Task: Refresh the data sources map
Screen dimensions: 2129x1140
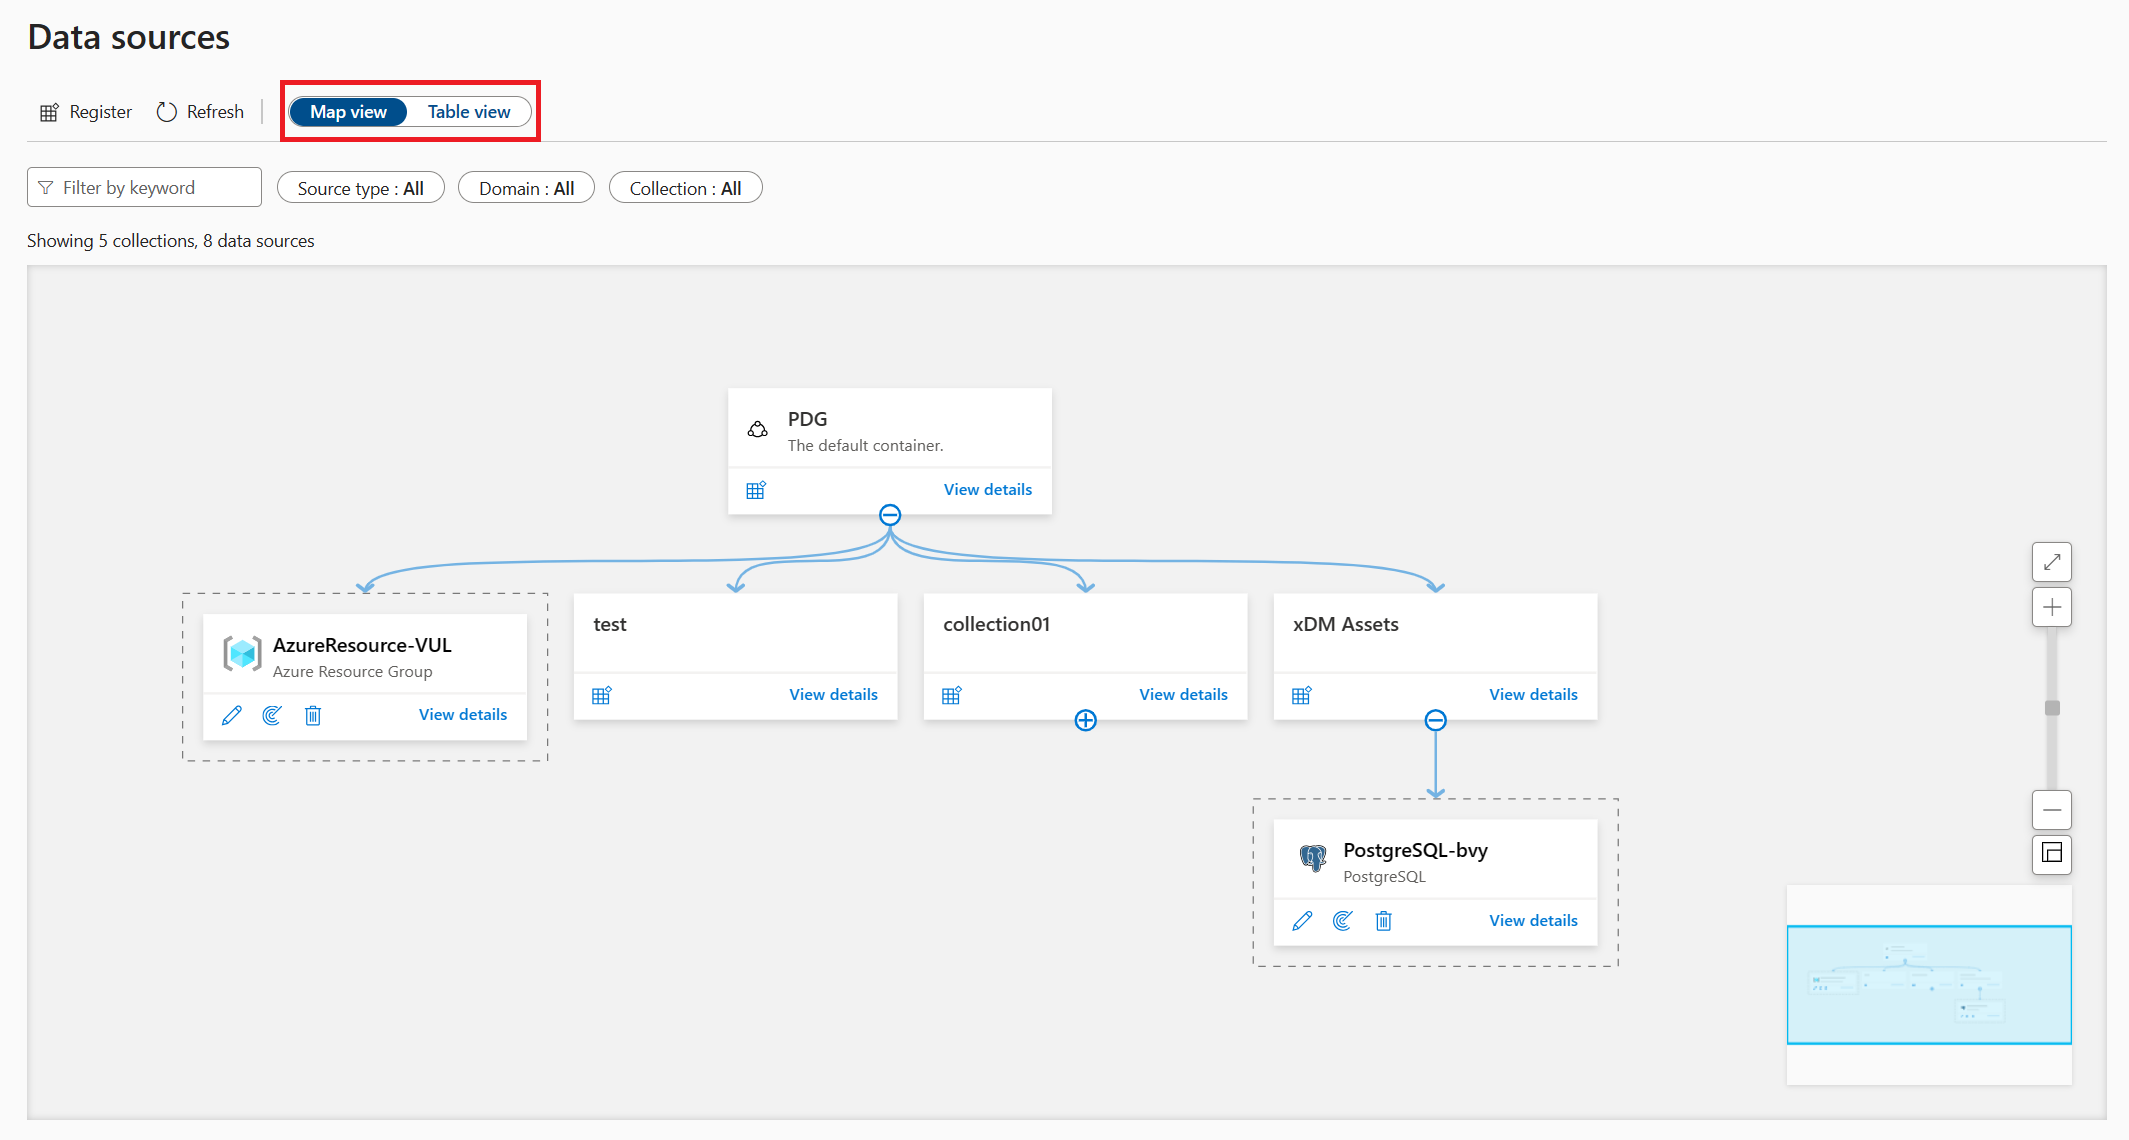Action: pos(200,112)
